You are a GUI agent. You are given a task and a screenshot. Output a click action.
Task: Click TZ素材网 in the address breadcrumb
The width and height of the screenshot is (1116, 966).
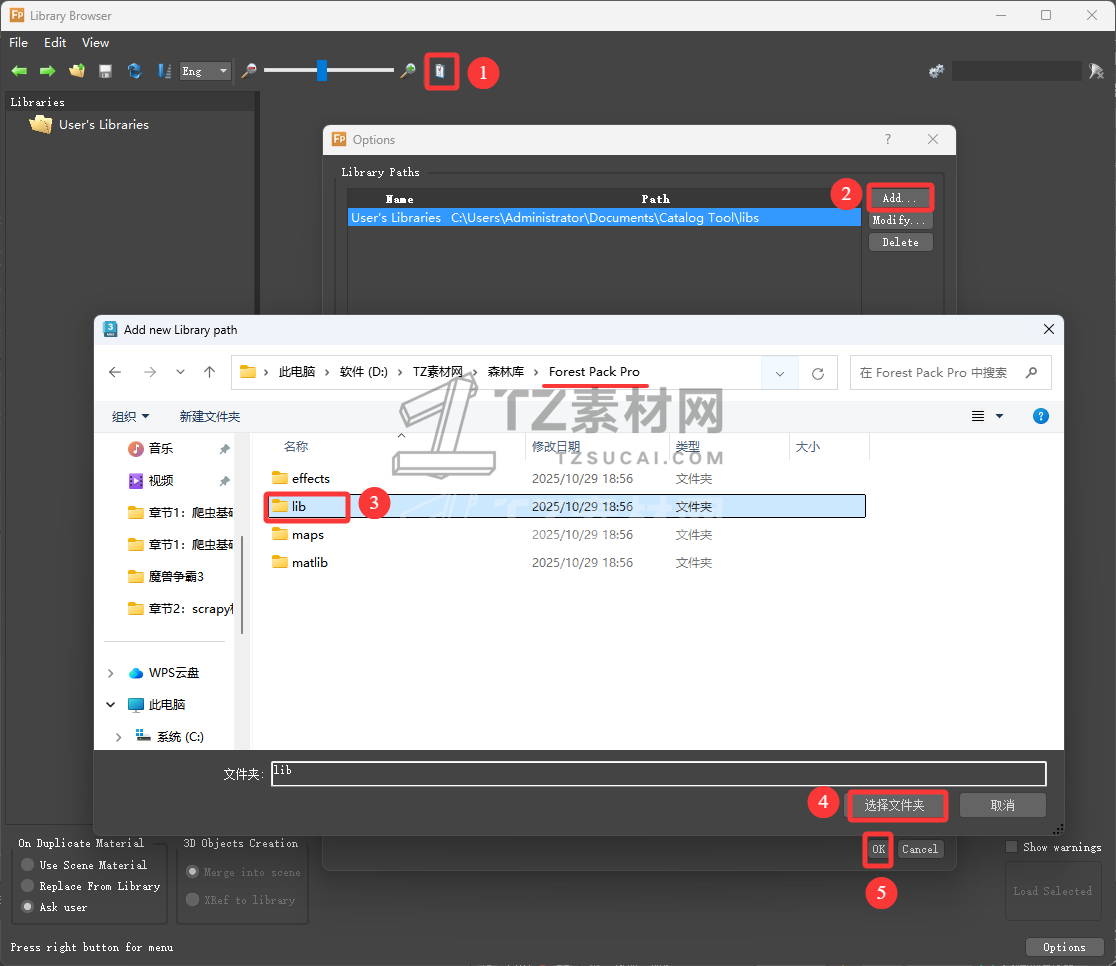[x=437, y=372]
